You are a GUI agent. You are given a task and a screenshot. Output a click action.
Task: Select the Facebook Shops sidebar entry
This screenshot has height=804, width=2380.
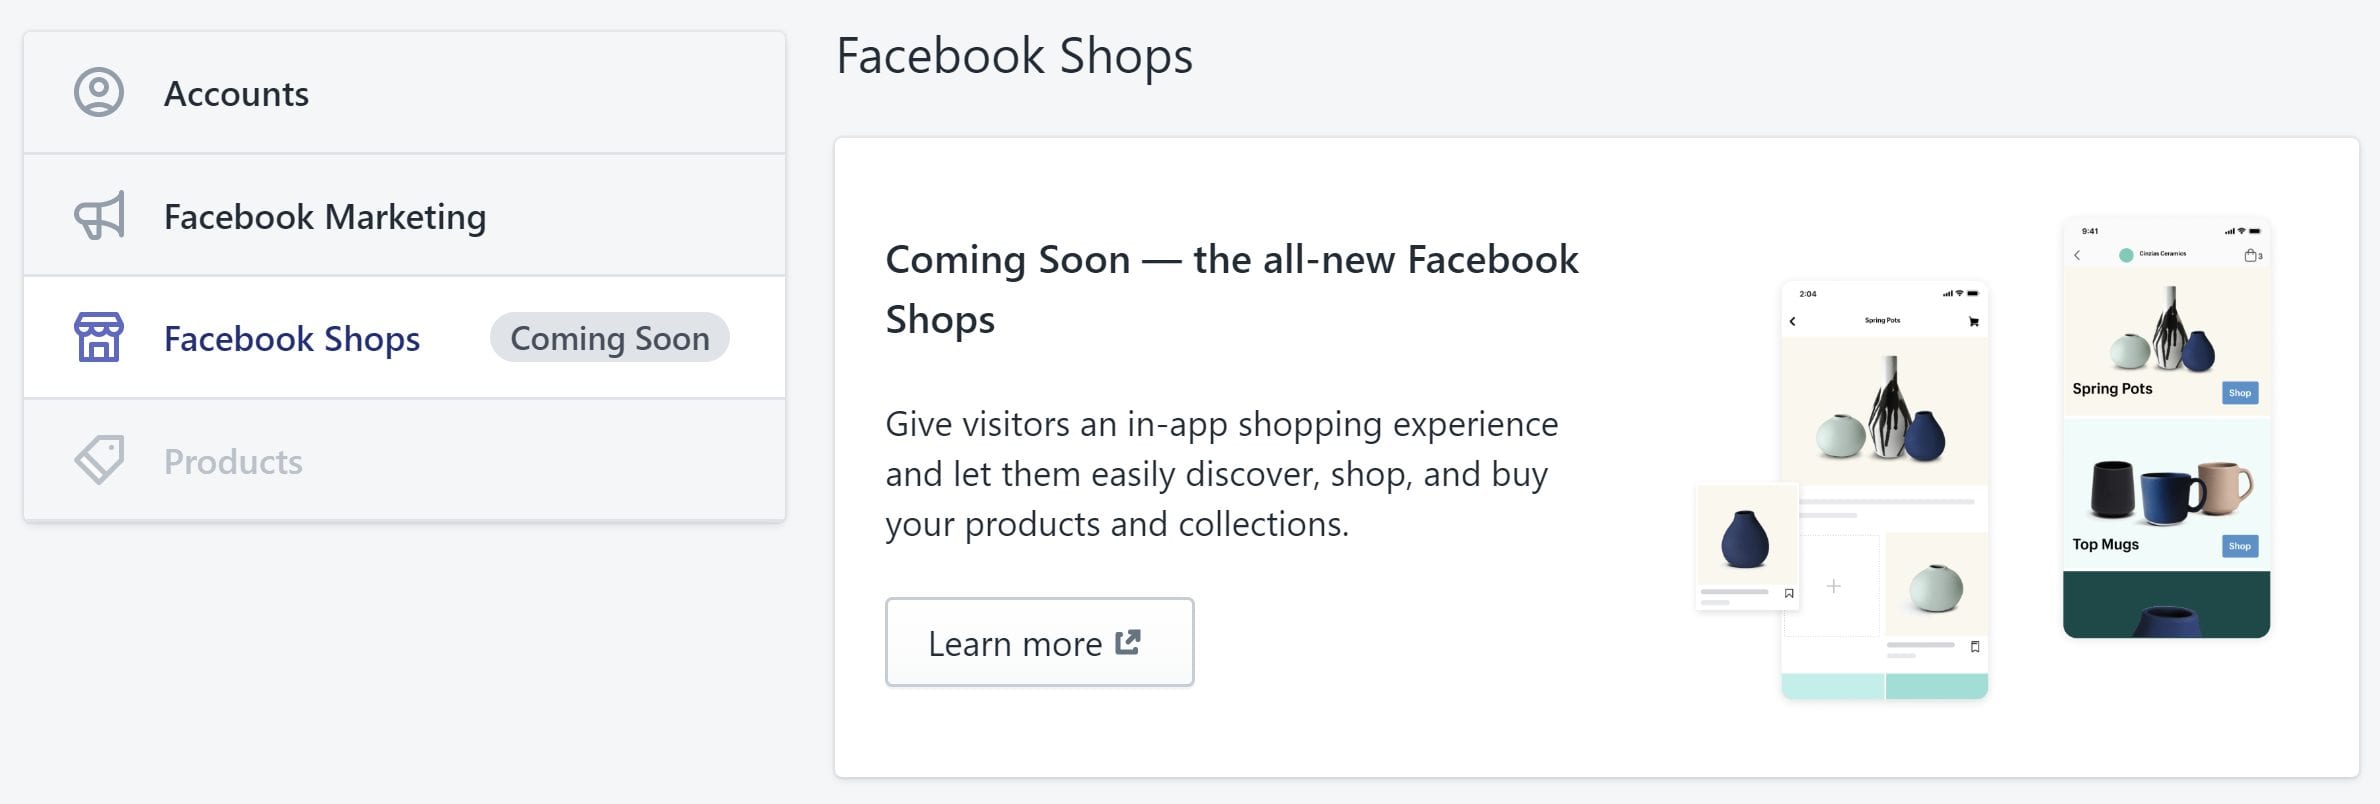[291, 338]
